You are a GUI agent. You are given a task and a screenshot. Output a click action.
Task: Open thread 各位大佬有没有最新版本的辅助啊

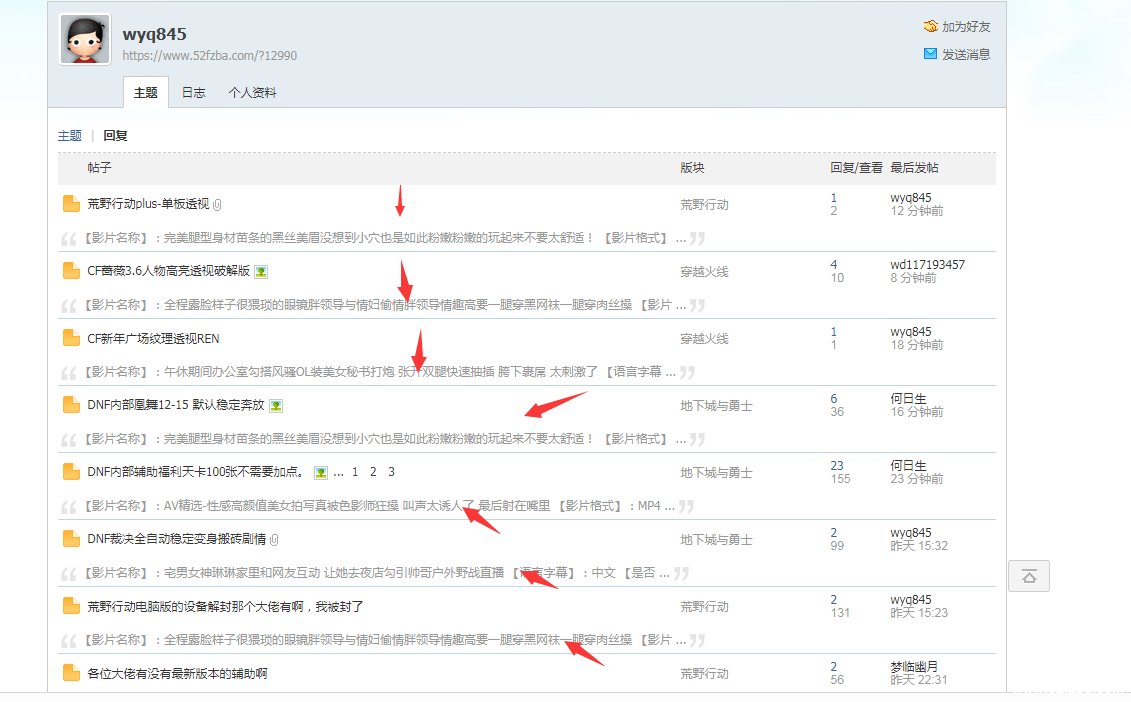pos(177,673)
